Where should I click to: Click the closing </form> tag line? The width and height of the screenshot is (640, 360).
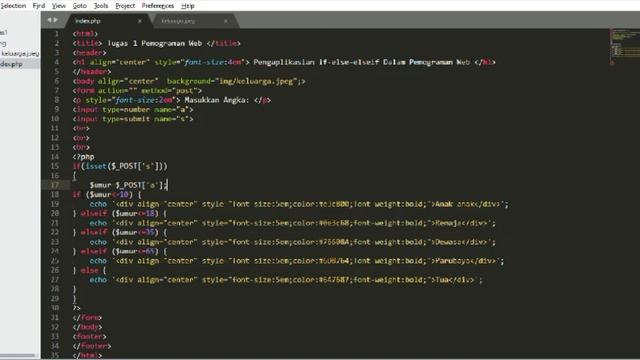point(87,317)
